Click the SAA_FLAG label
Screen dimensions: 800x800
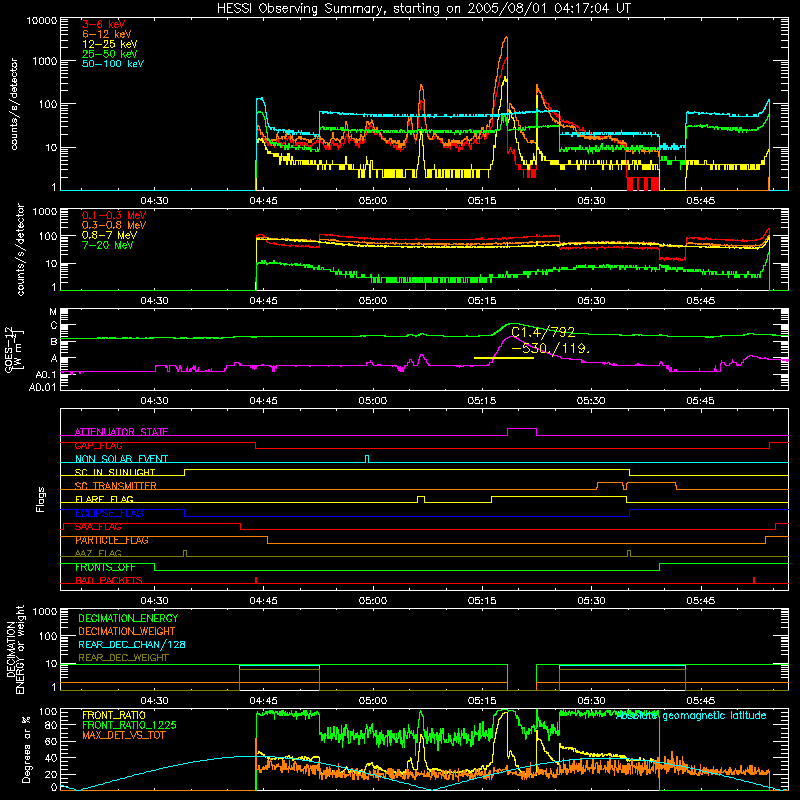point(98,526)
